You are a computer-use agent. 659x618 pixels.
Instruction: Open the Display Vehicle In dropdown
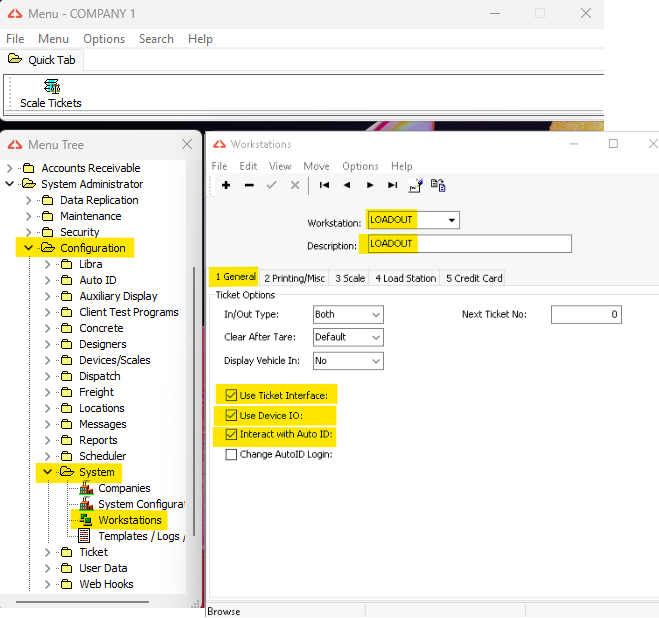pos(376,361)
